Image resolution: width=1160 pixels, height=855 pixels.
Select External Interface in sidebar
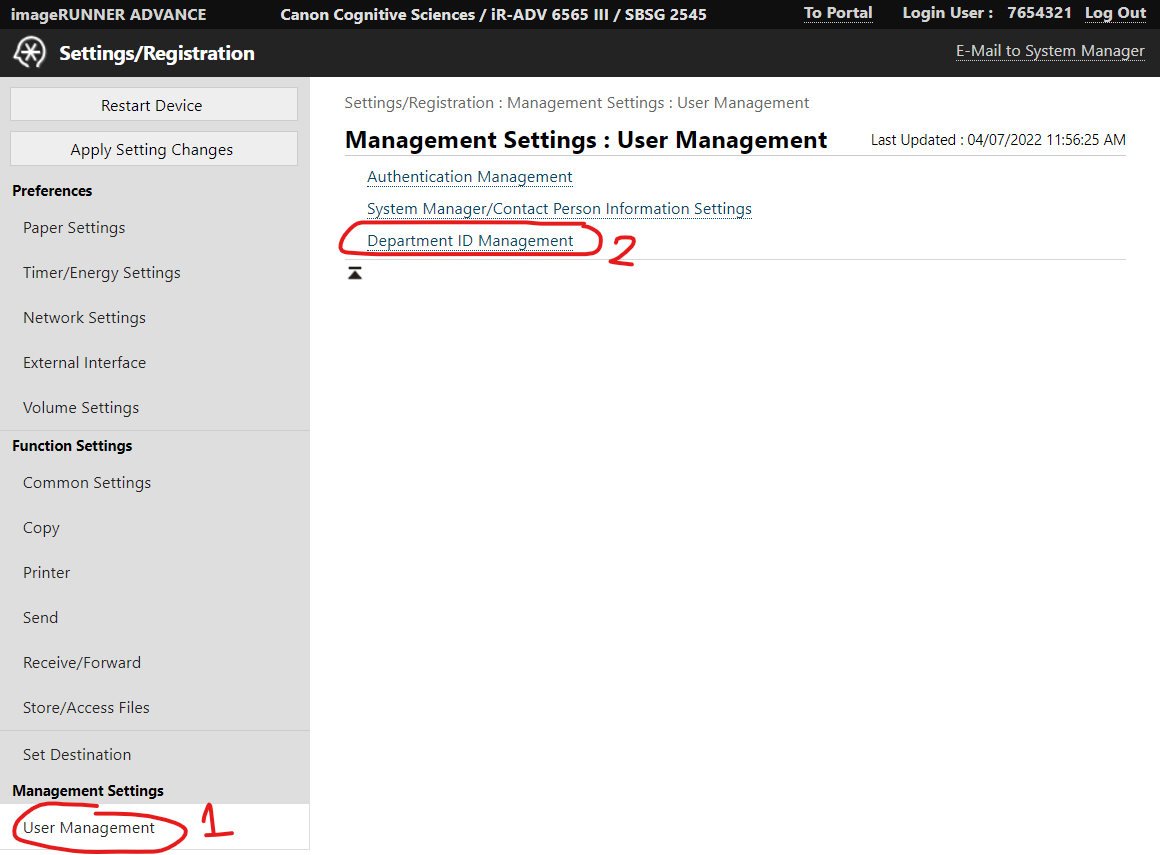click(x=84, y=363)
